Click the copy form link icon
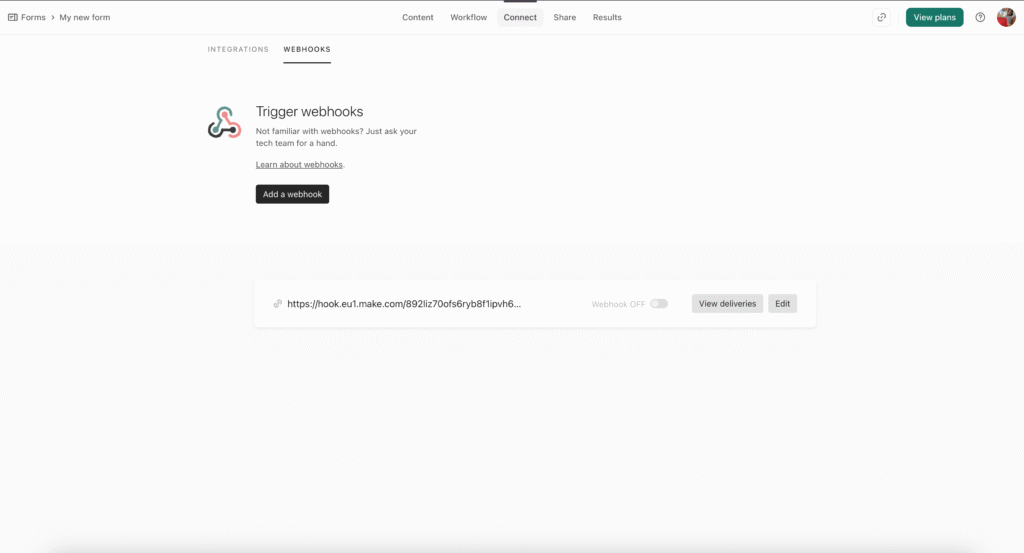Viewport: 1024px width, 553px height. coord(881,17)
